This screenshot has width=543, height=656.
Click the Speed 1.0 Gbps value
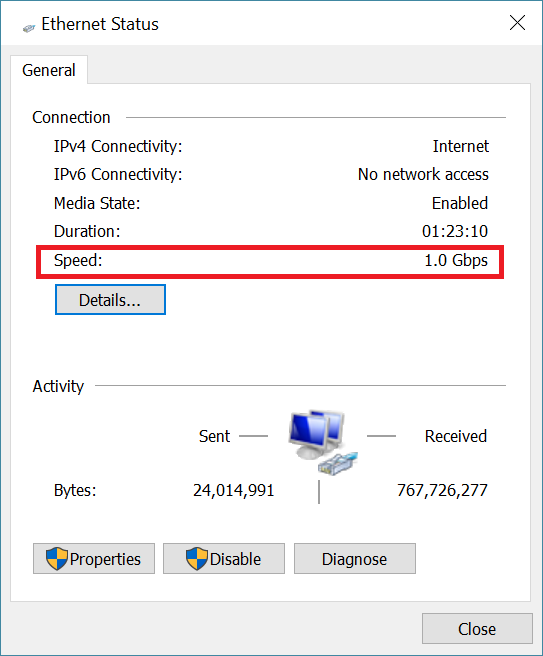(x=456, y=261)
